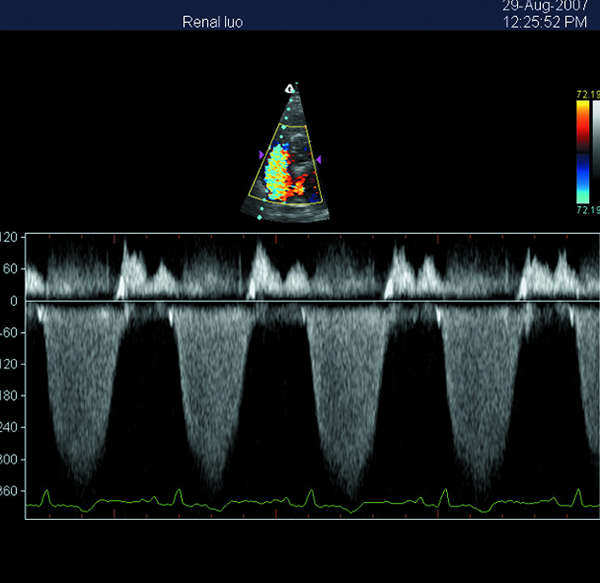Click the zero baseline of the Doppler spectrum
Screen dimensions: 600x583
coord(300,301)
